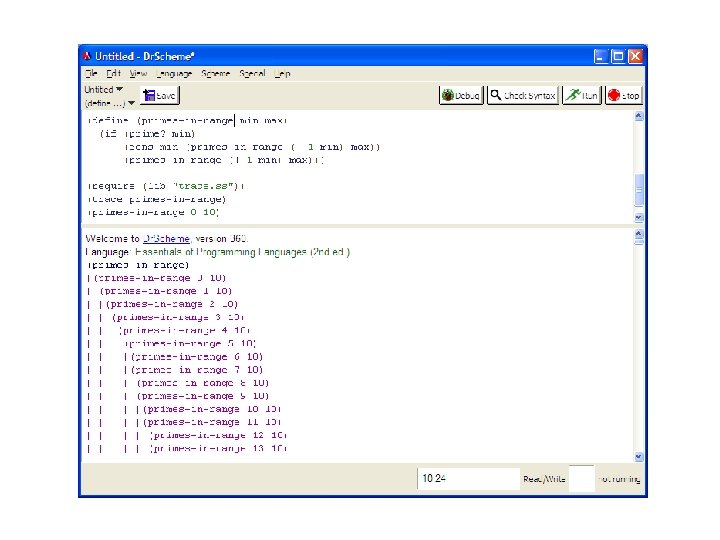This screenshot has height=540, width=720.
Task: Click trace output '(primes-in-range 13 10)'
Action: (218, 448)
